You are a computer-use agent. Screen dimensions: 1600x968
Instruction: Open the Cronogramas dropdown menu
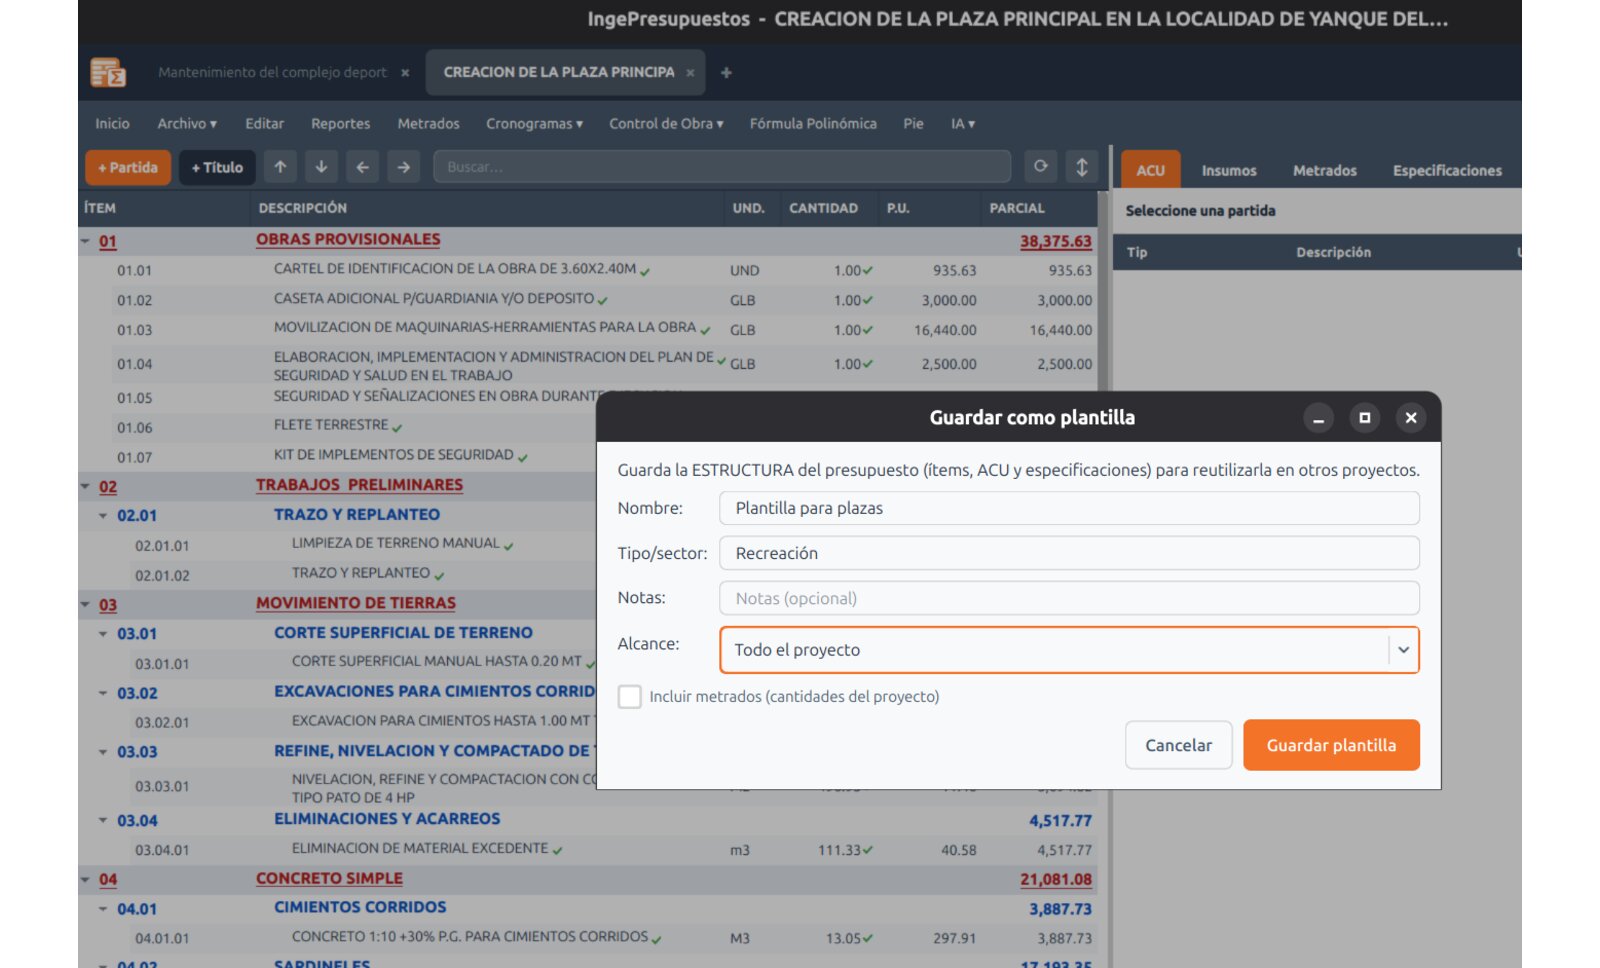[534, 124]
